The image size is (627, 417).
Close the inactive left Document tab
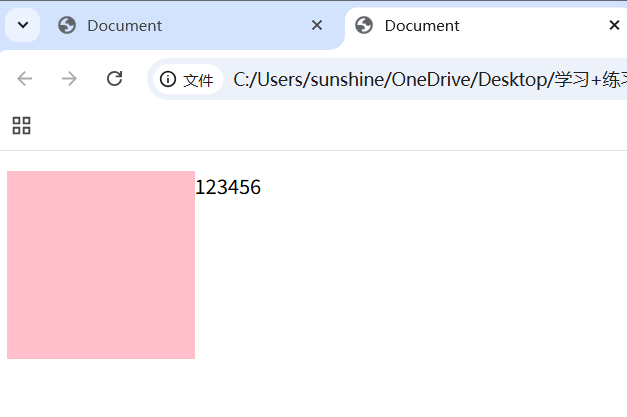point(317,25)
